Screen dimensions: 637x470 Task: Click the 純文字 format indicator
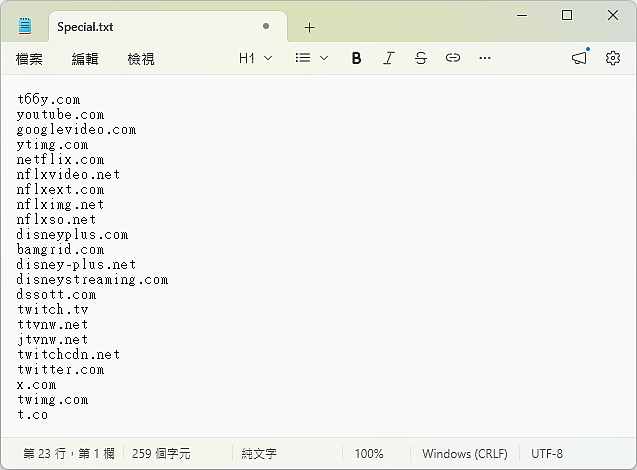(259, 453)
